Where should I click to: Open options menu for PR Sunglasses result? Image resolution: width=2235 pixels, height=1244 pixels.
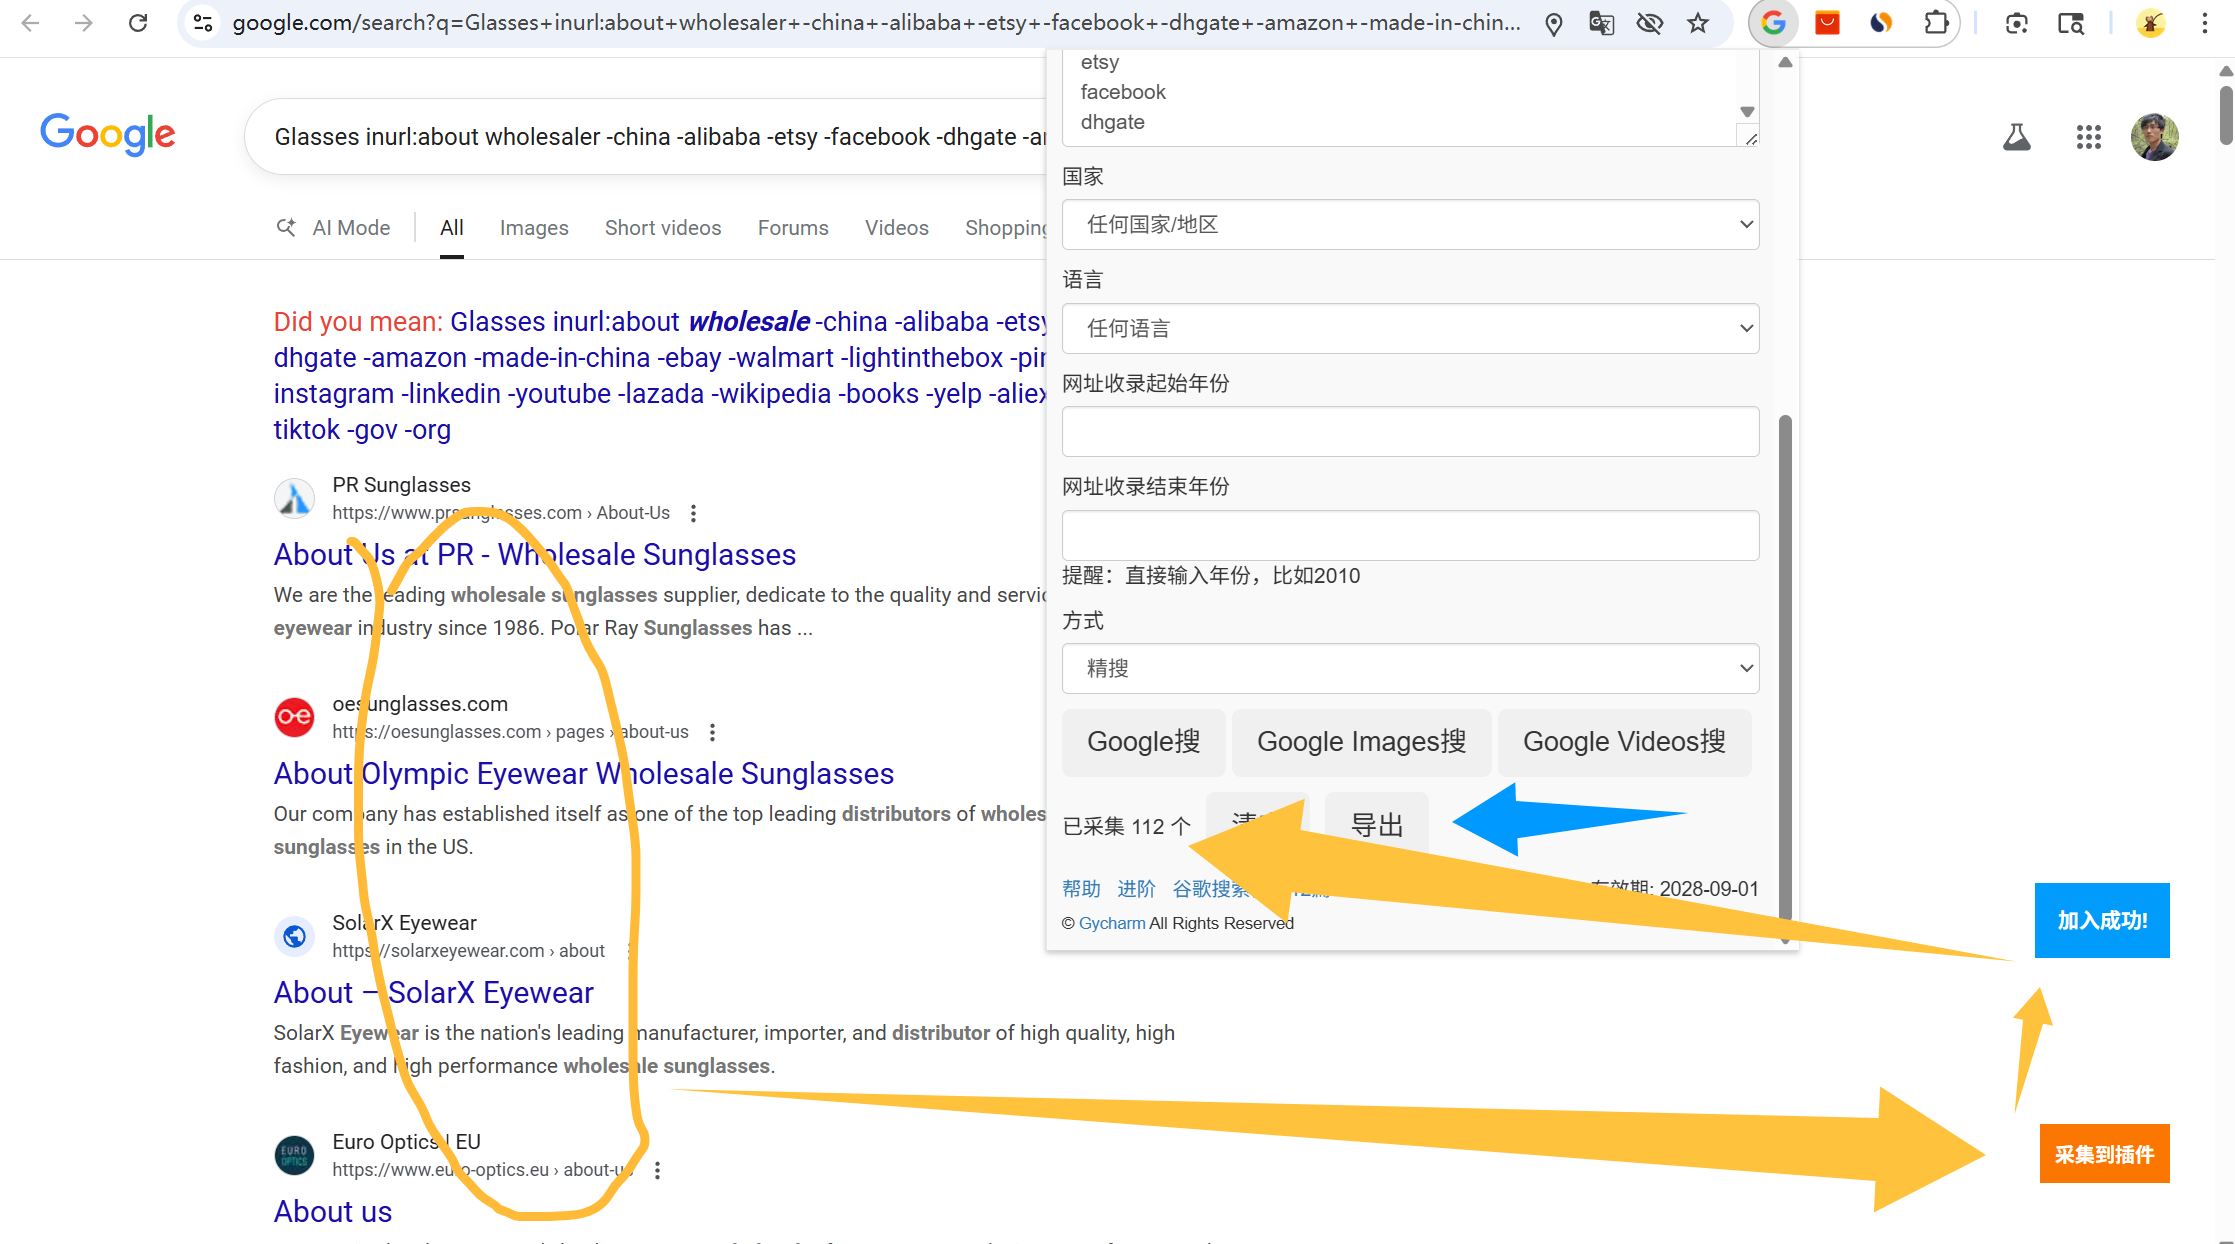click(693, 513)
